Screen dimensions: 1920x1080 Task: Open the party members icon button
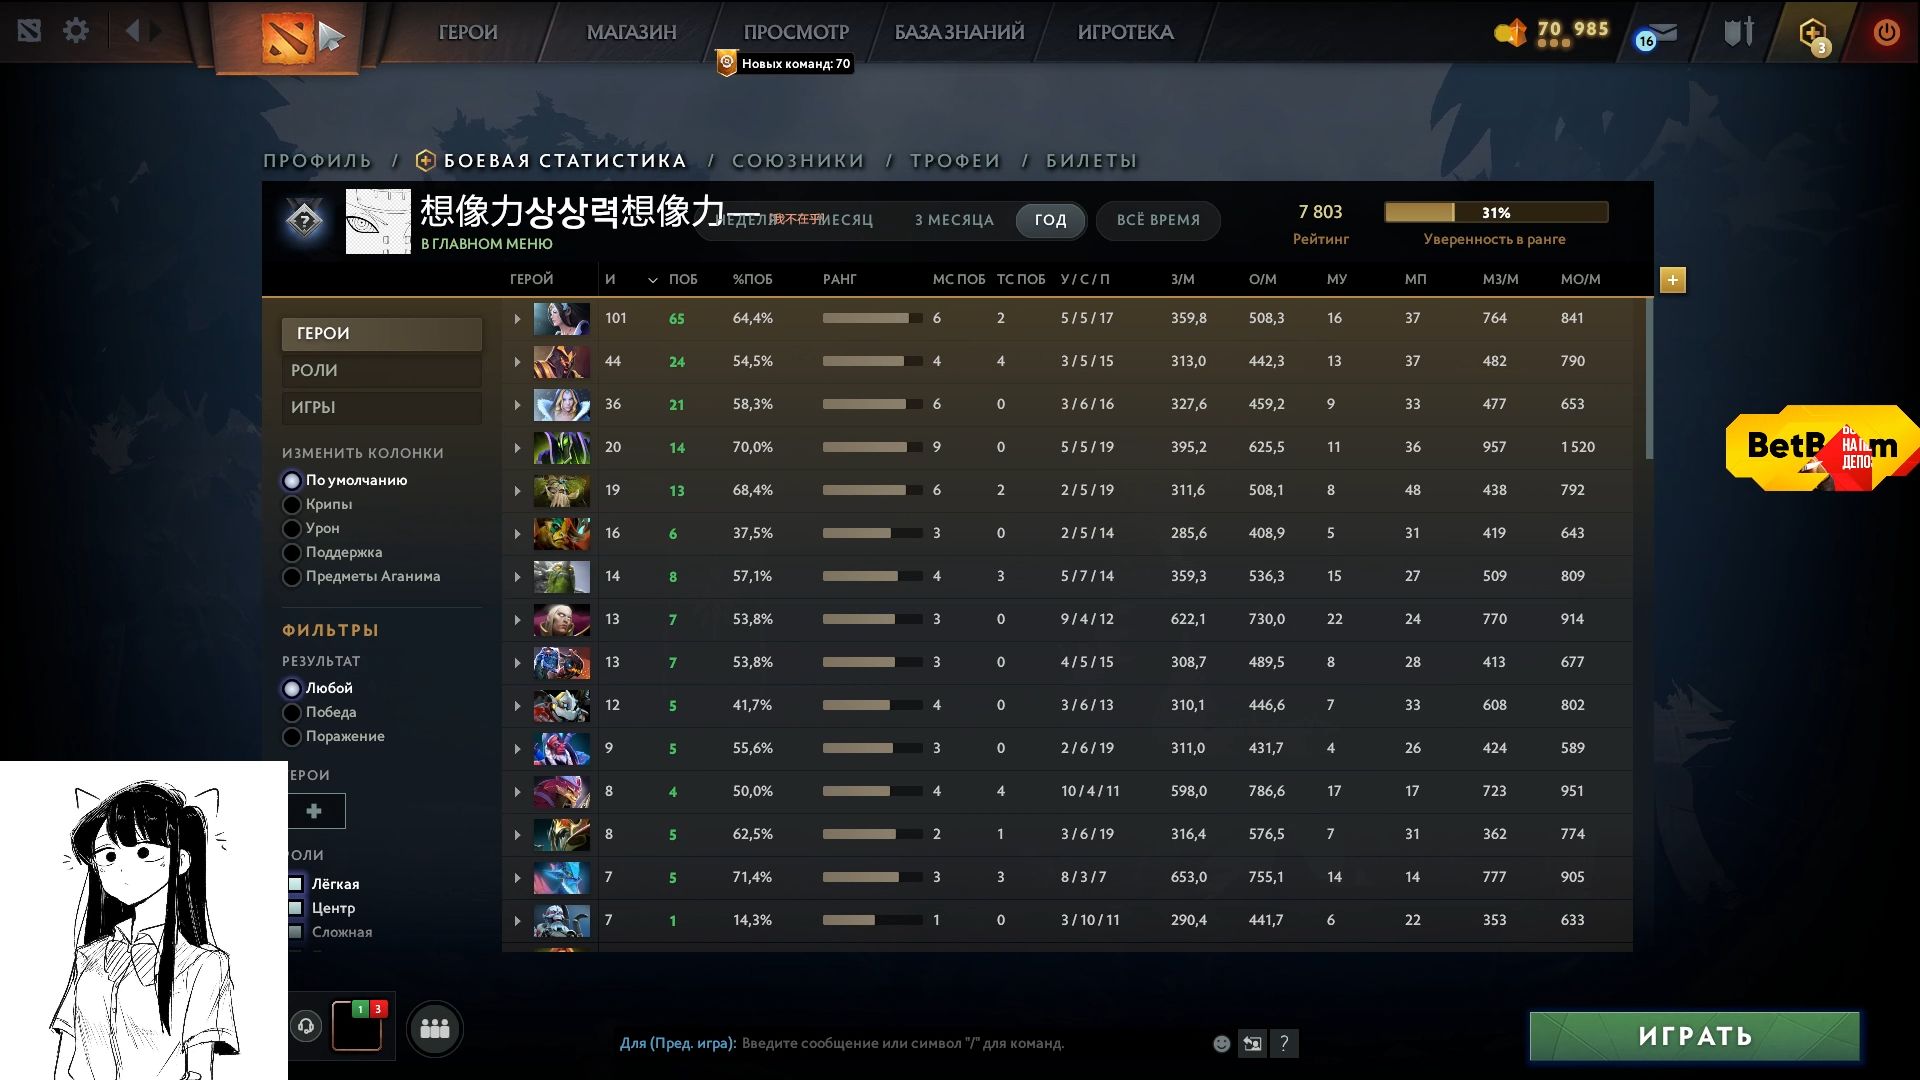[434, 1028]
